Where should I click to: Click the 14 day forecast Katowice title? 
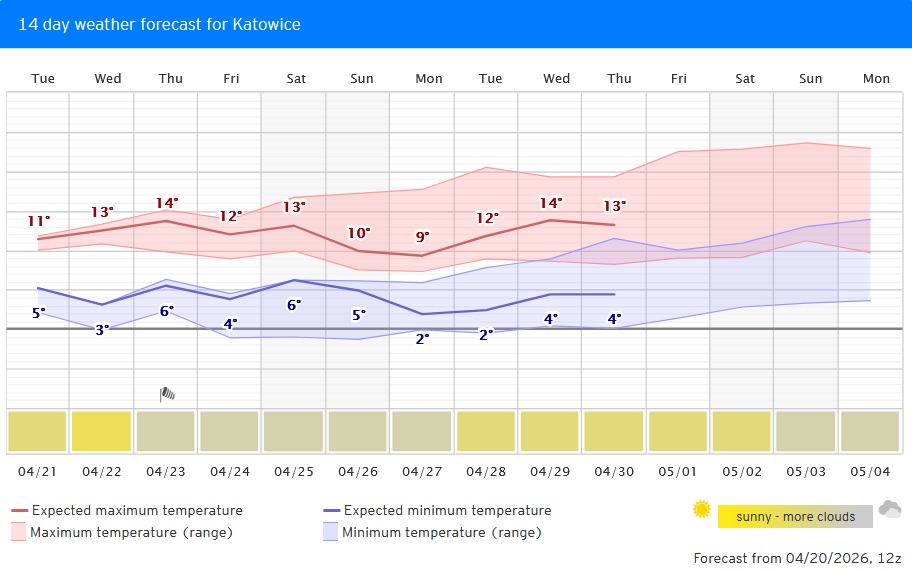coord(159,24)
